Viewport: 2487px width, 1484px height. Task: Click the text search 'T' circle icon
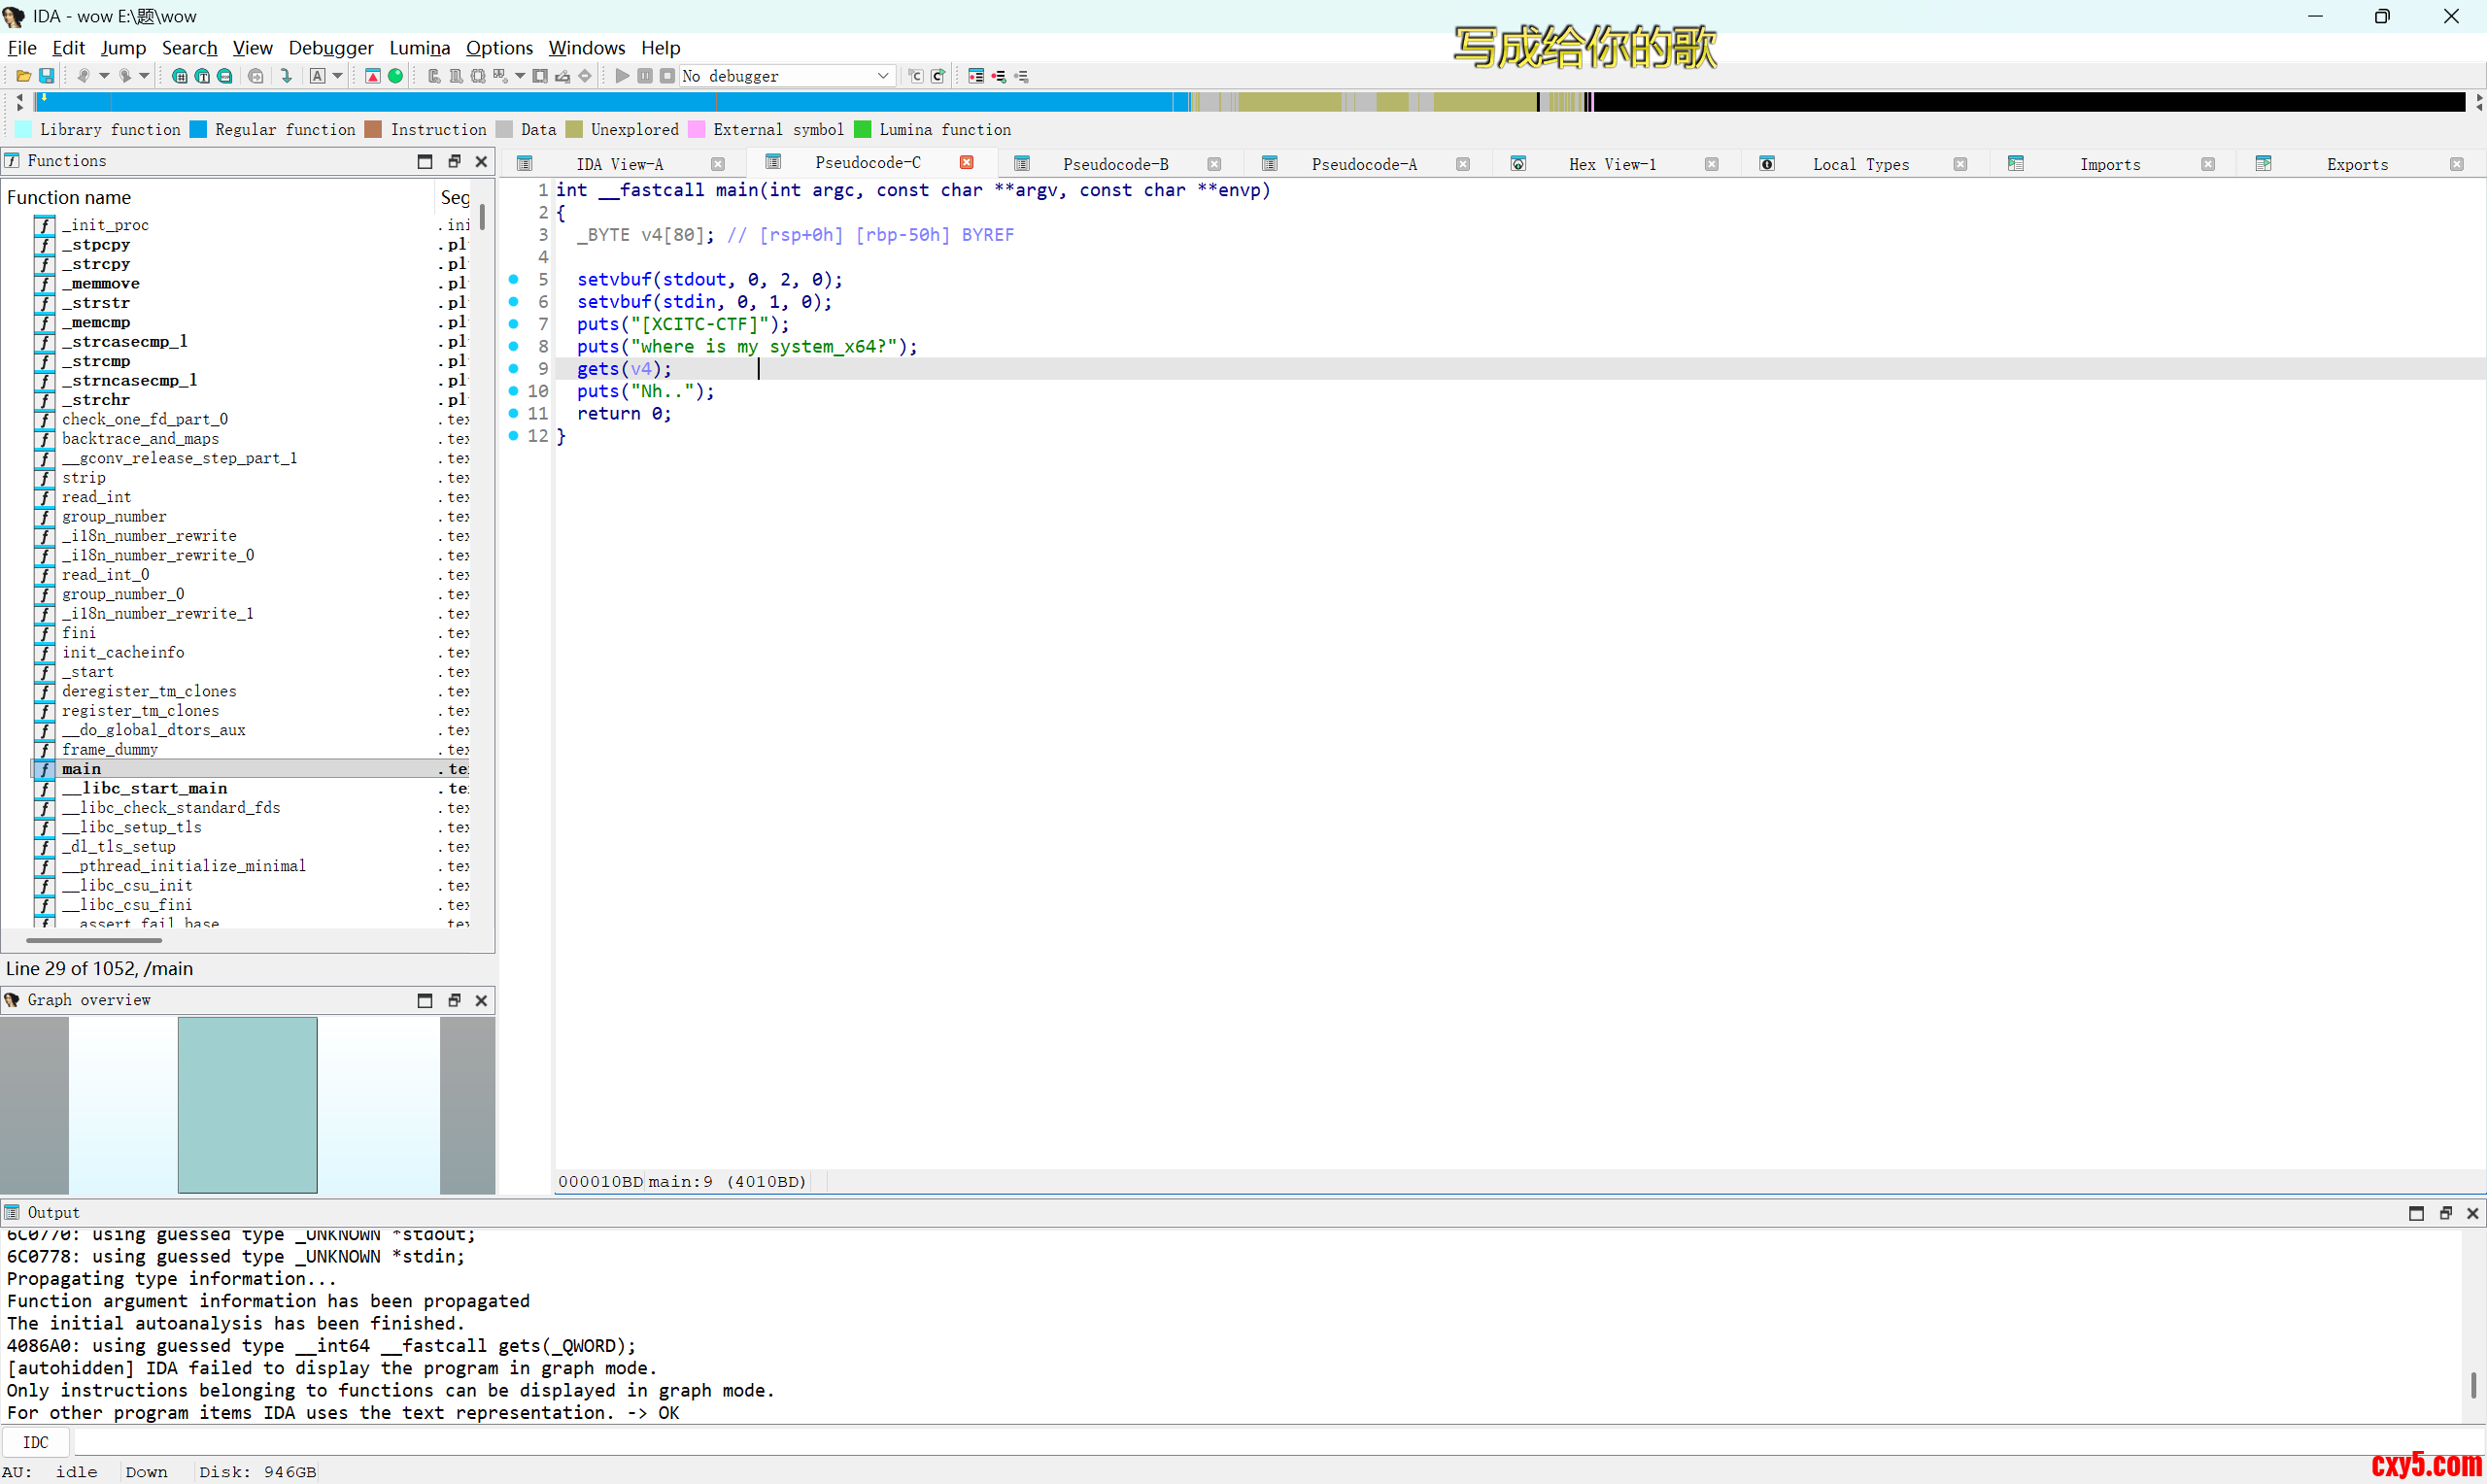point(202,76)
